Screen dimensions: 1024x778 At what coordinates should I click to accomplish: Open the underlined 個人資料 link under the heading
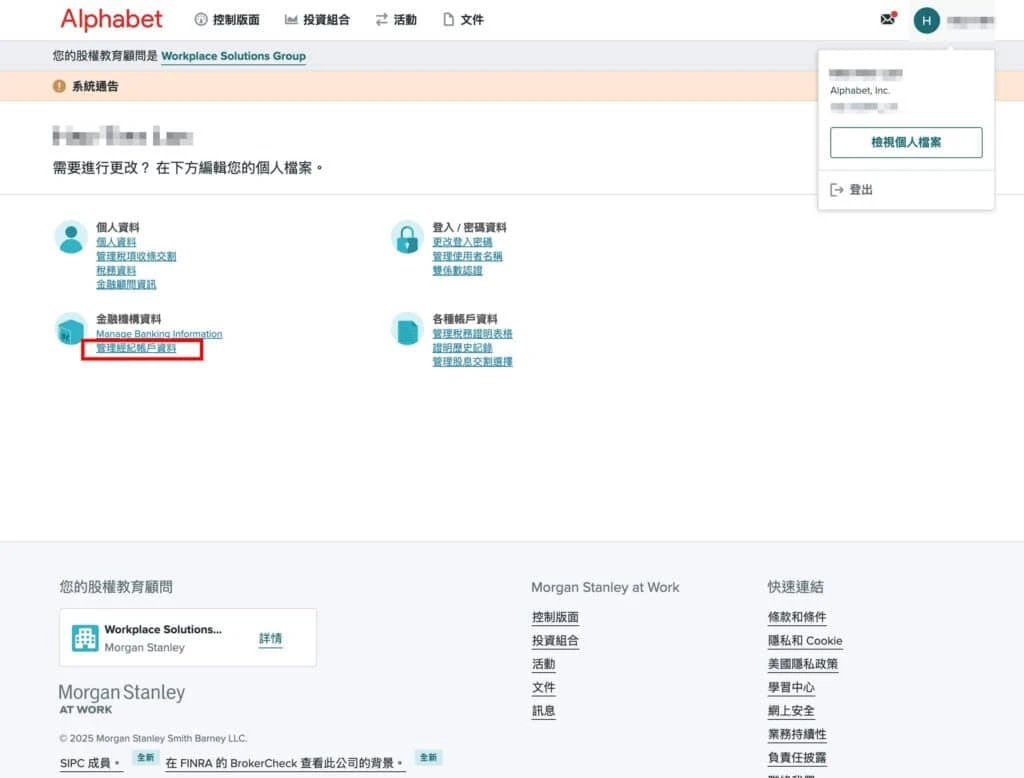coord(116,242)
